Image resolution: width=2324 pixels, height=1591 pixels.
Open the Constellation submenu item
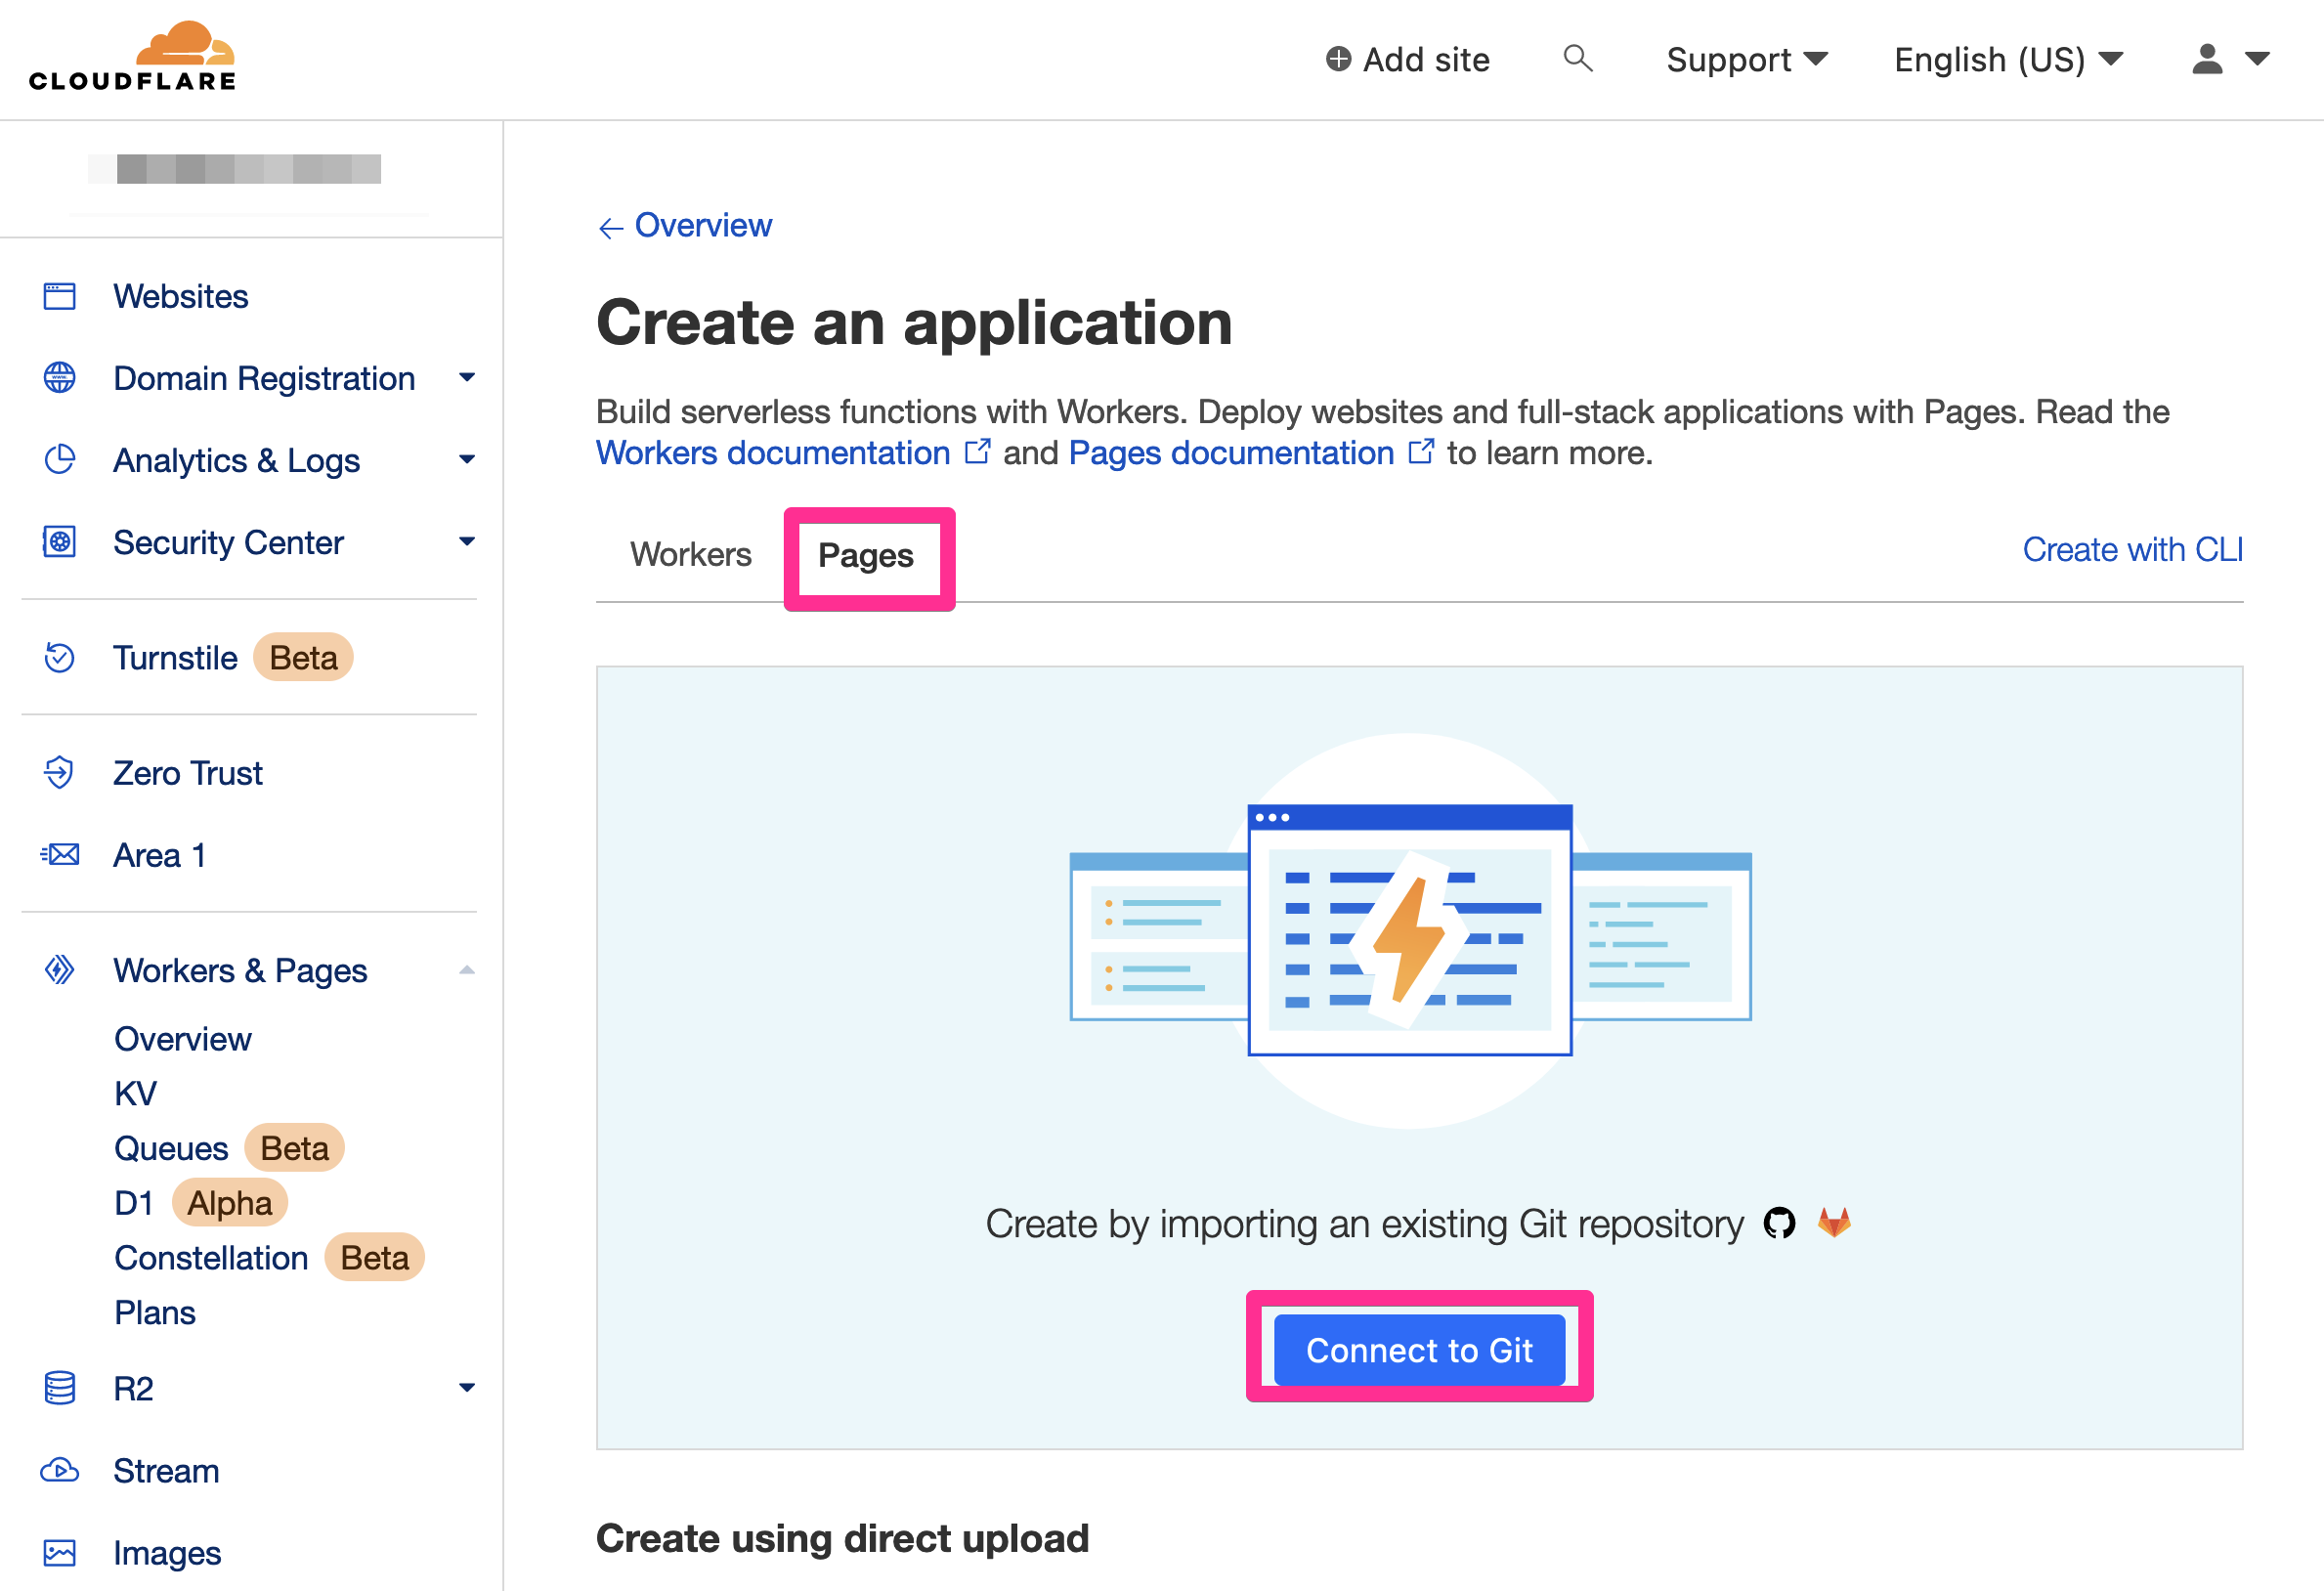pos(211,1258)
